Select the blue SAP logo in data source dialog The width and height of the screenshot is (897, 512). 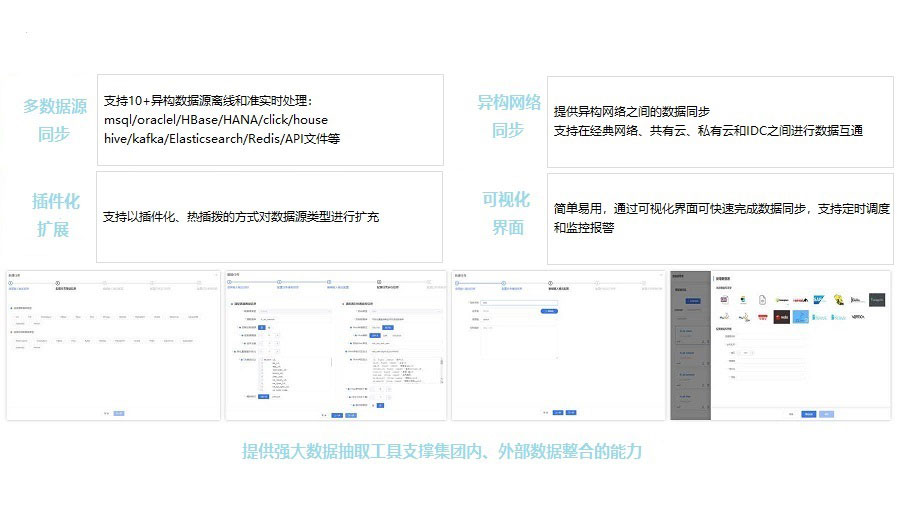click(819, 300)
